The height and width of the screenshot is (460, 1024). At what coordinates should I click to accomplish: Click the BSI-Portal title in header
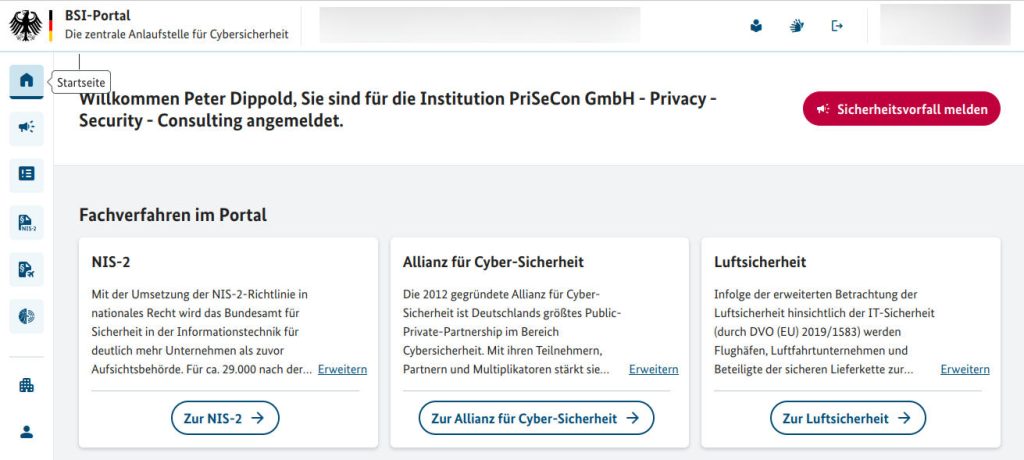(x=97, y=16)
